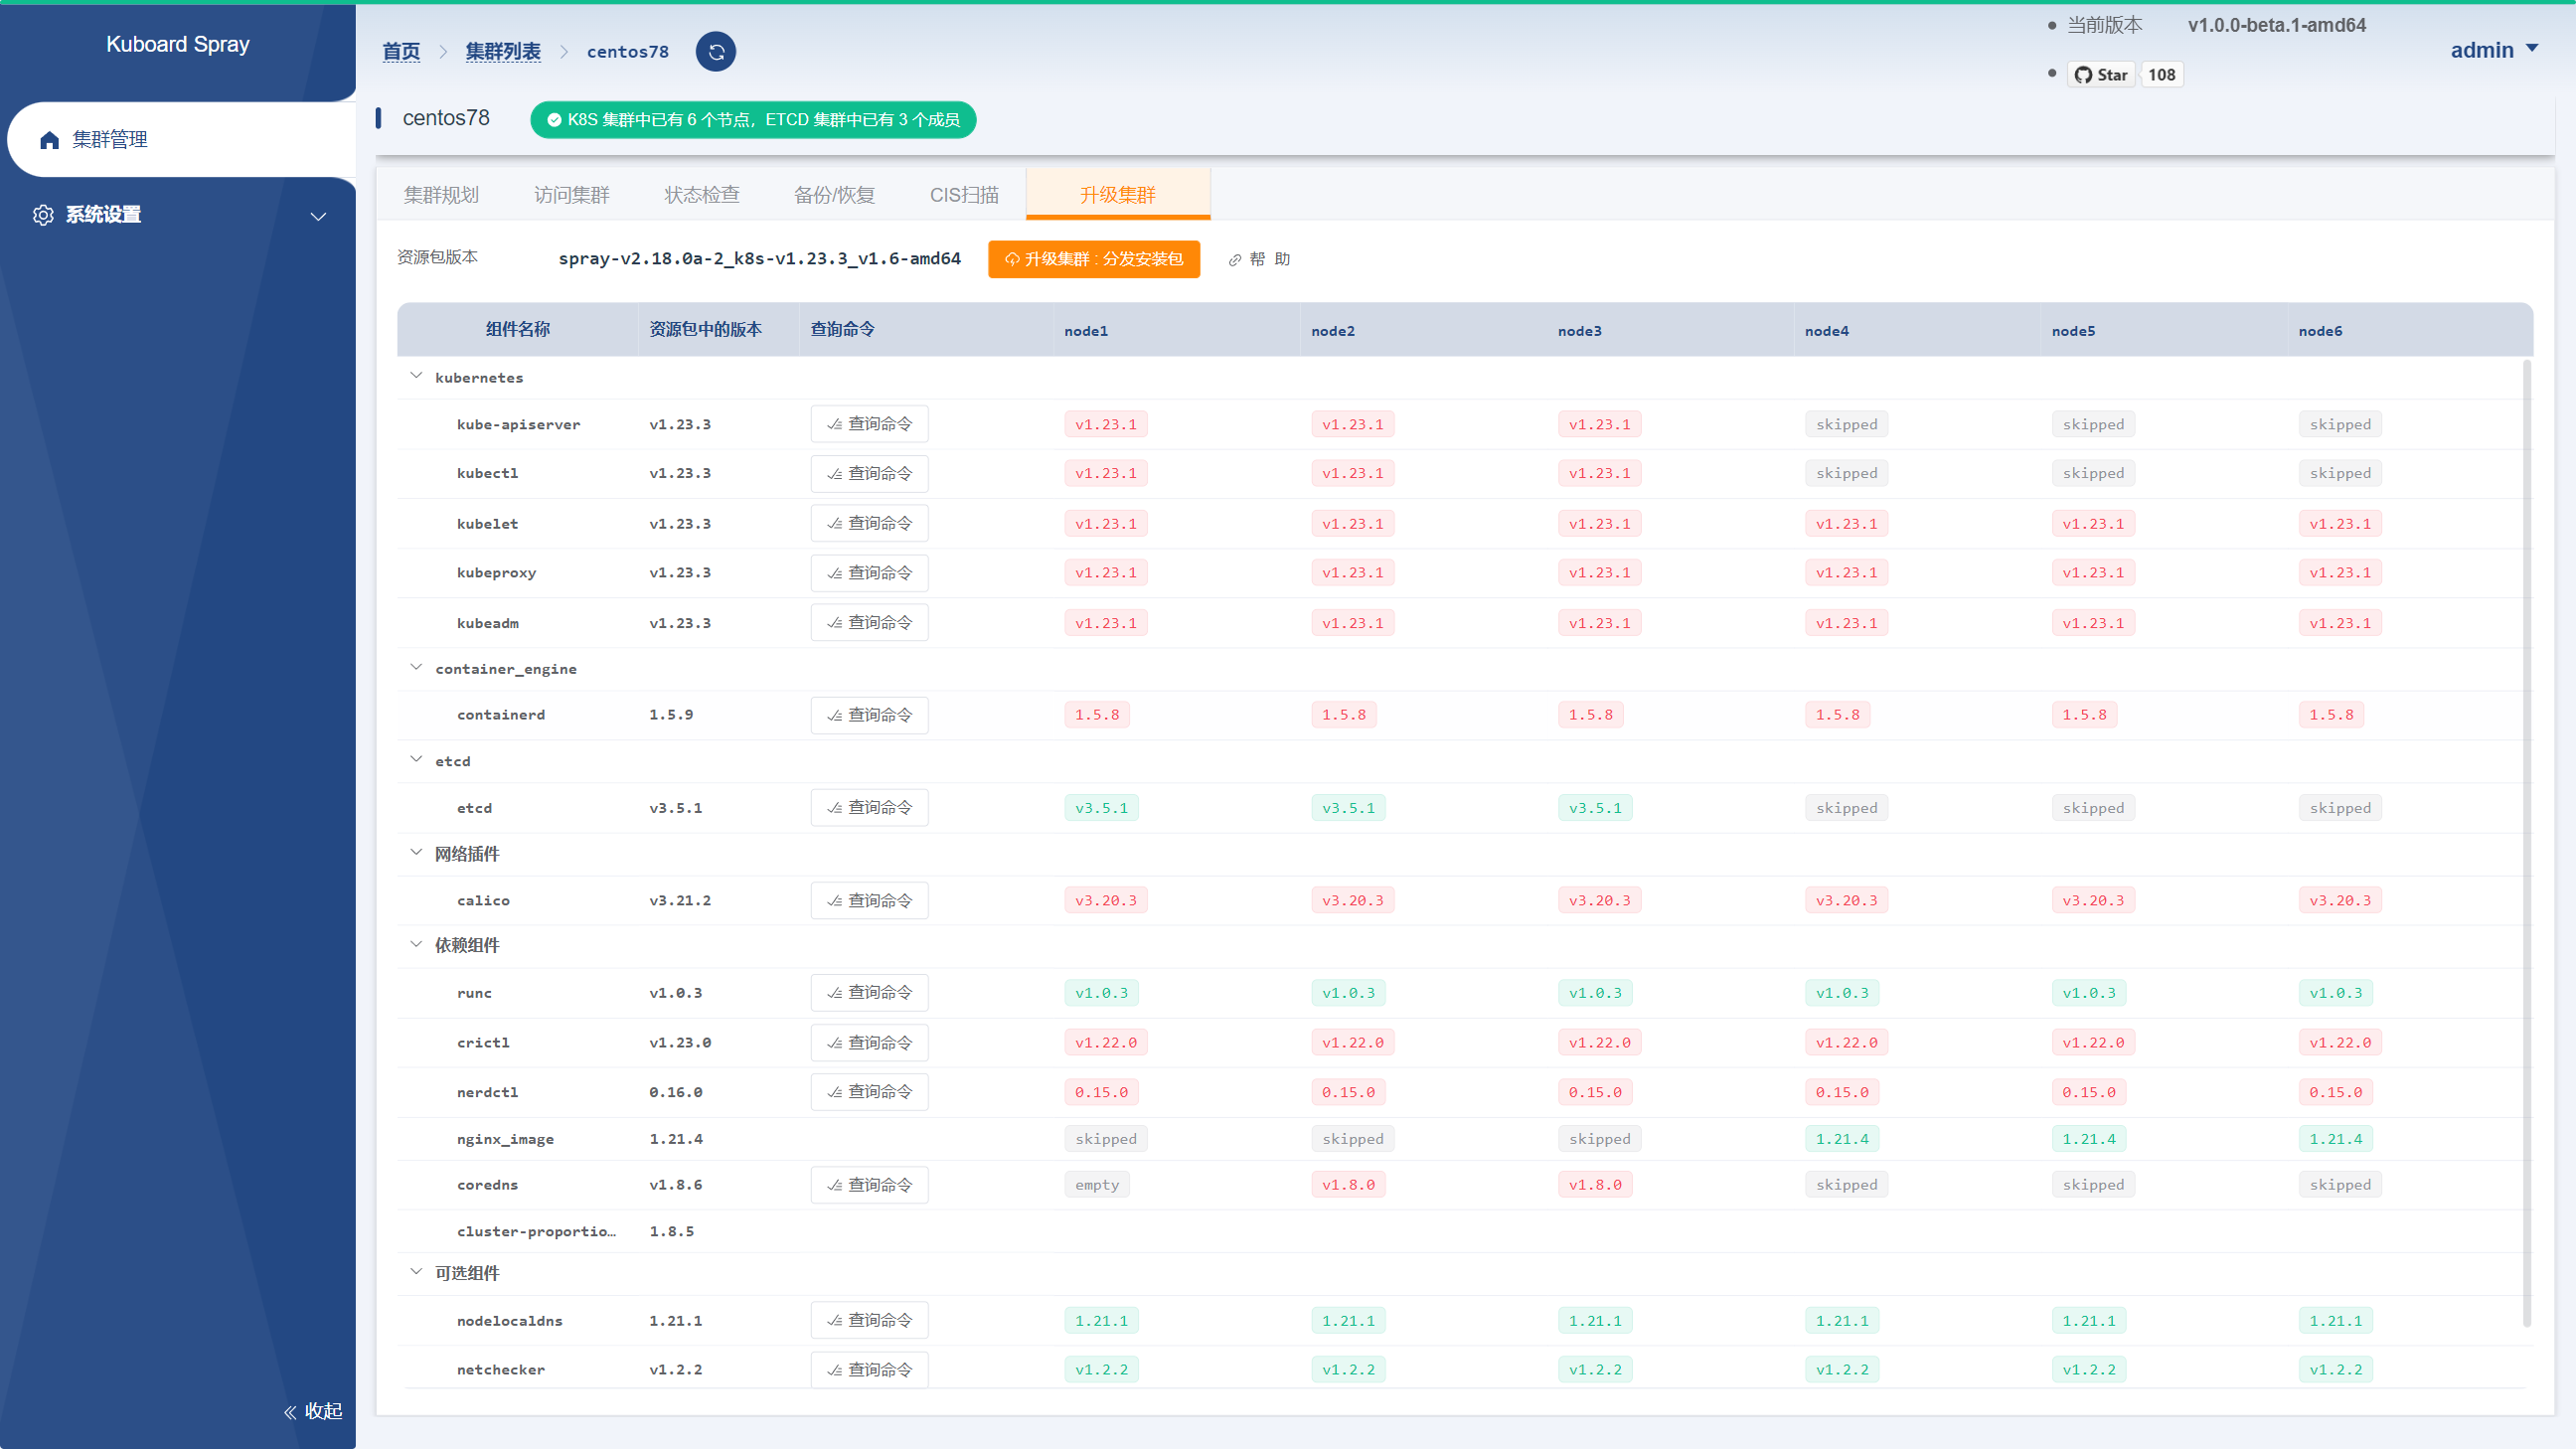This screenshot has width=2576, height=1449.
Task: Collapse the container_engine group
Action: [x=416, y=667]
